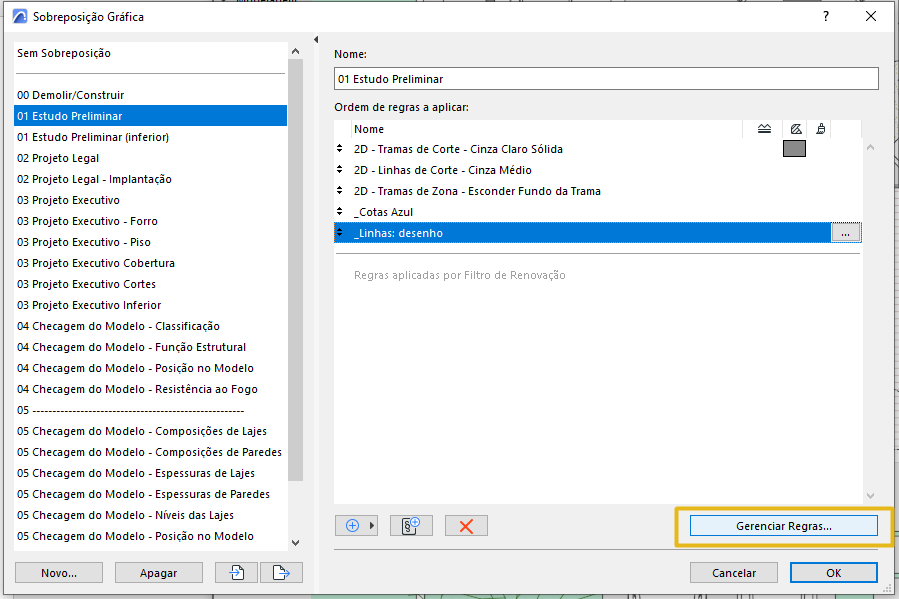Click the create new rule icon
The image size is (899, 599).
(411, 526)
